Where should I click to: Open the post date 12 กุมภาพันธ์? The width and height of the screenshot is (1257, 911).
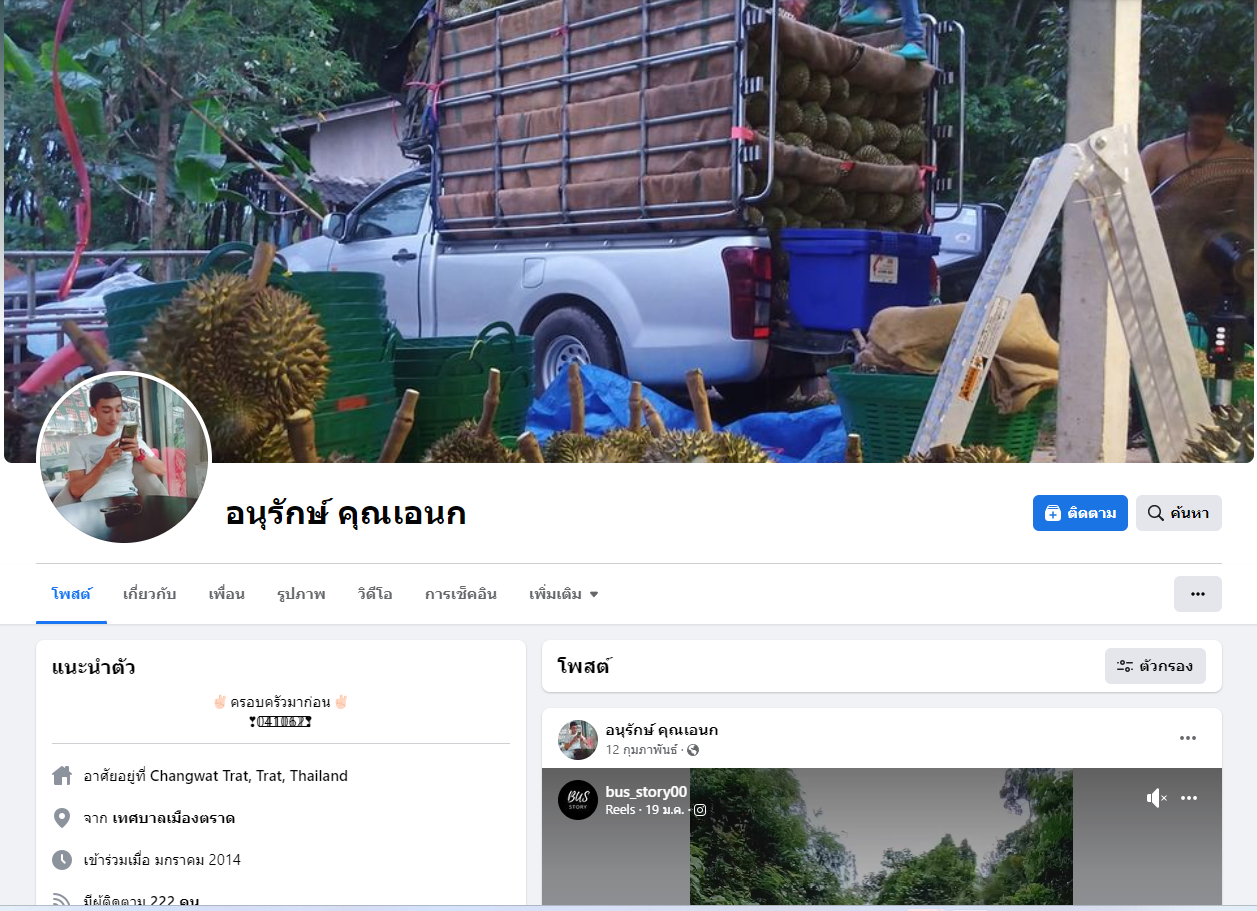(641, 750)
